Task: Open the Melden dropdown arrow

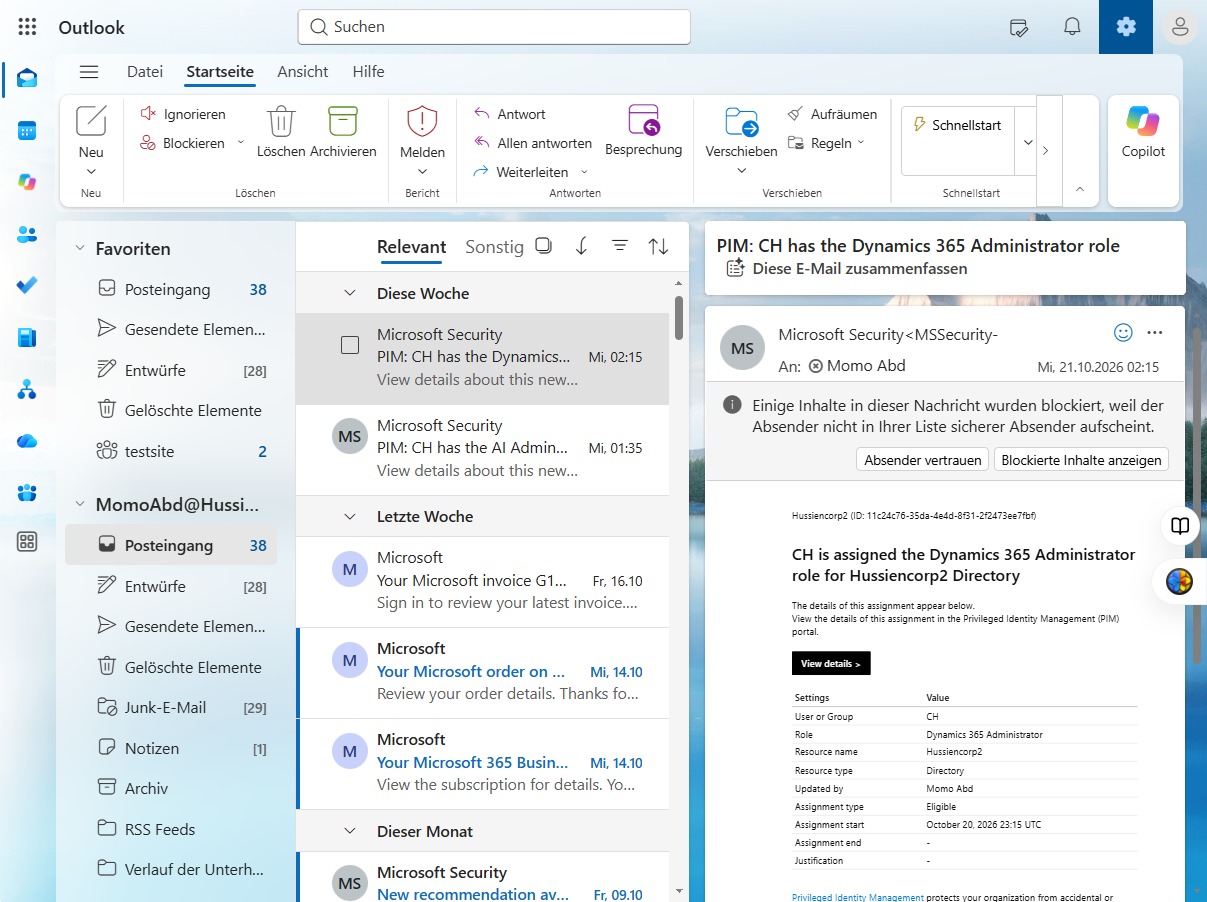Action: (422, 173)
